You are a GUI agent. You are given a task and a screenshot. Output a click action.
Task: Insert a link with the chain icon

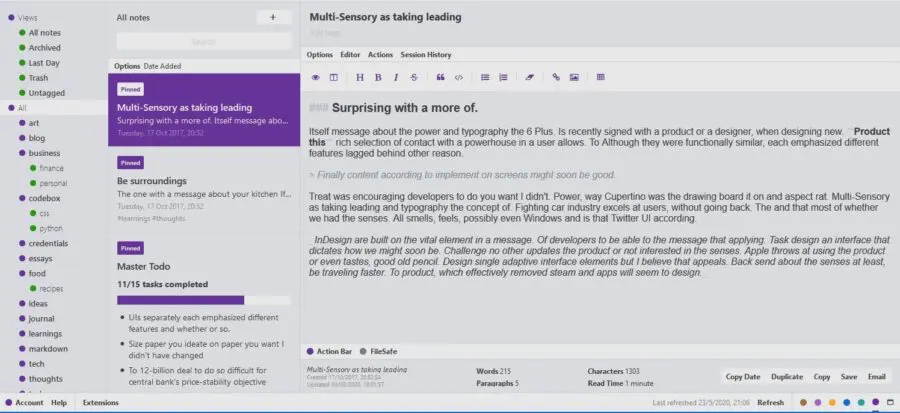pos(556,77)
